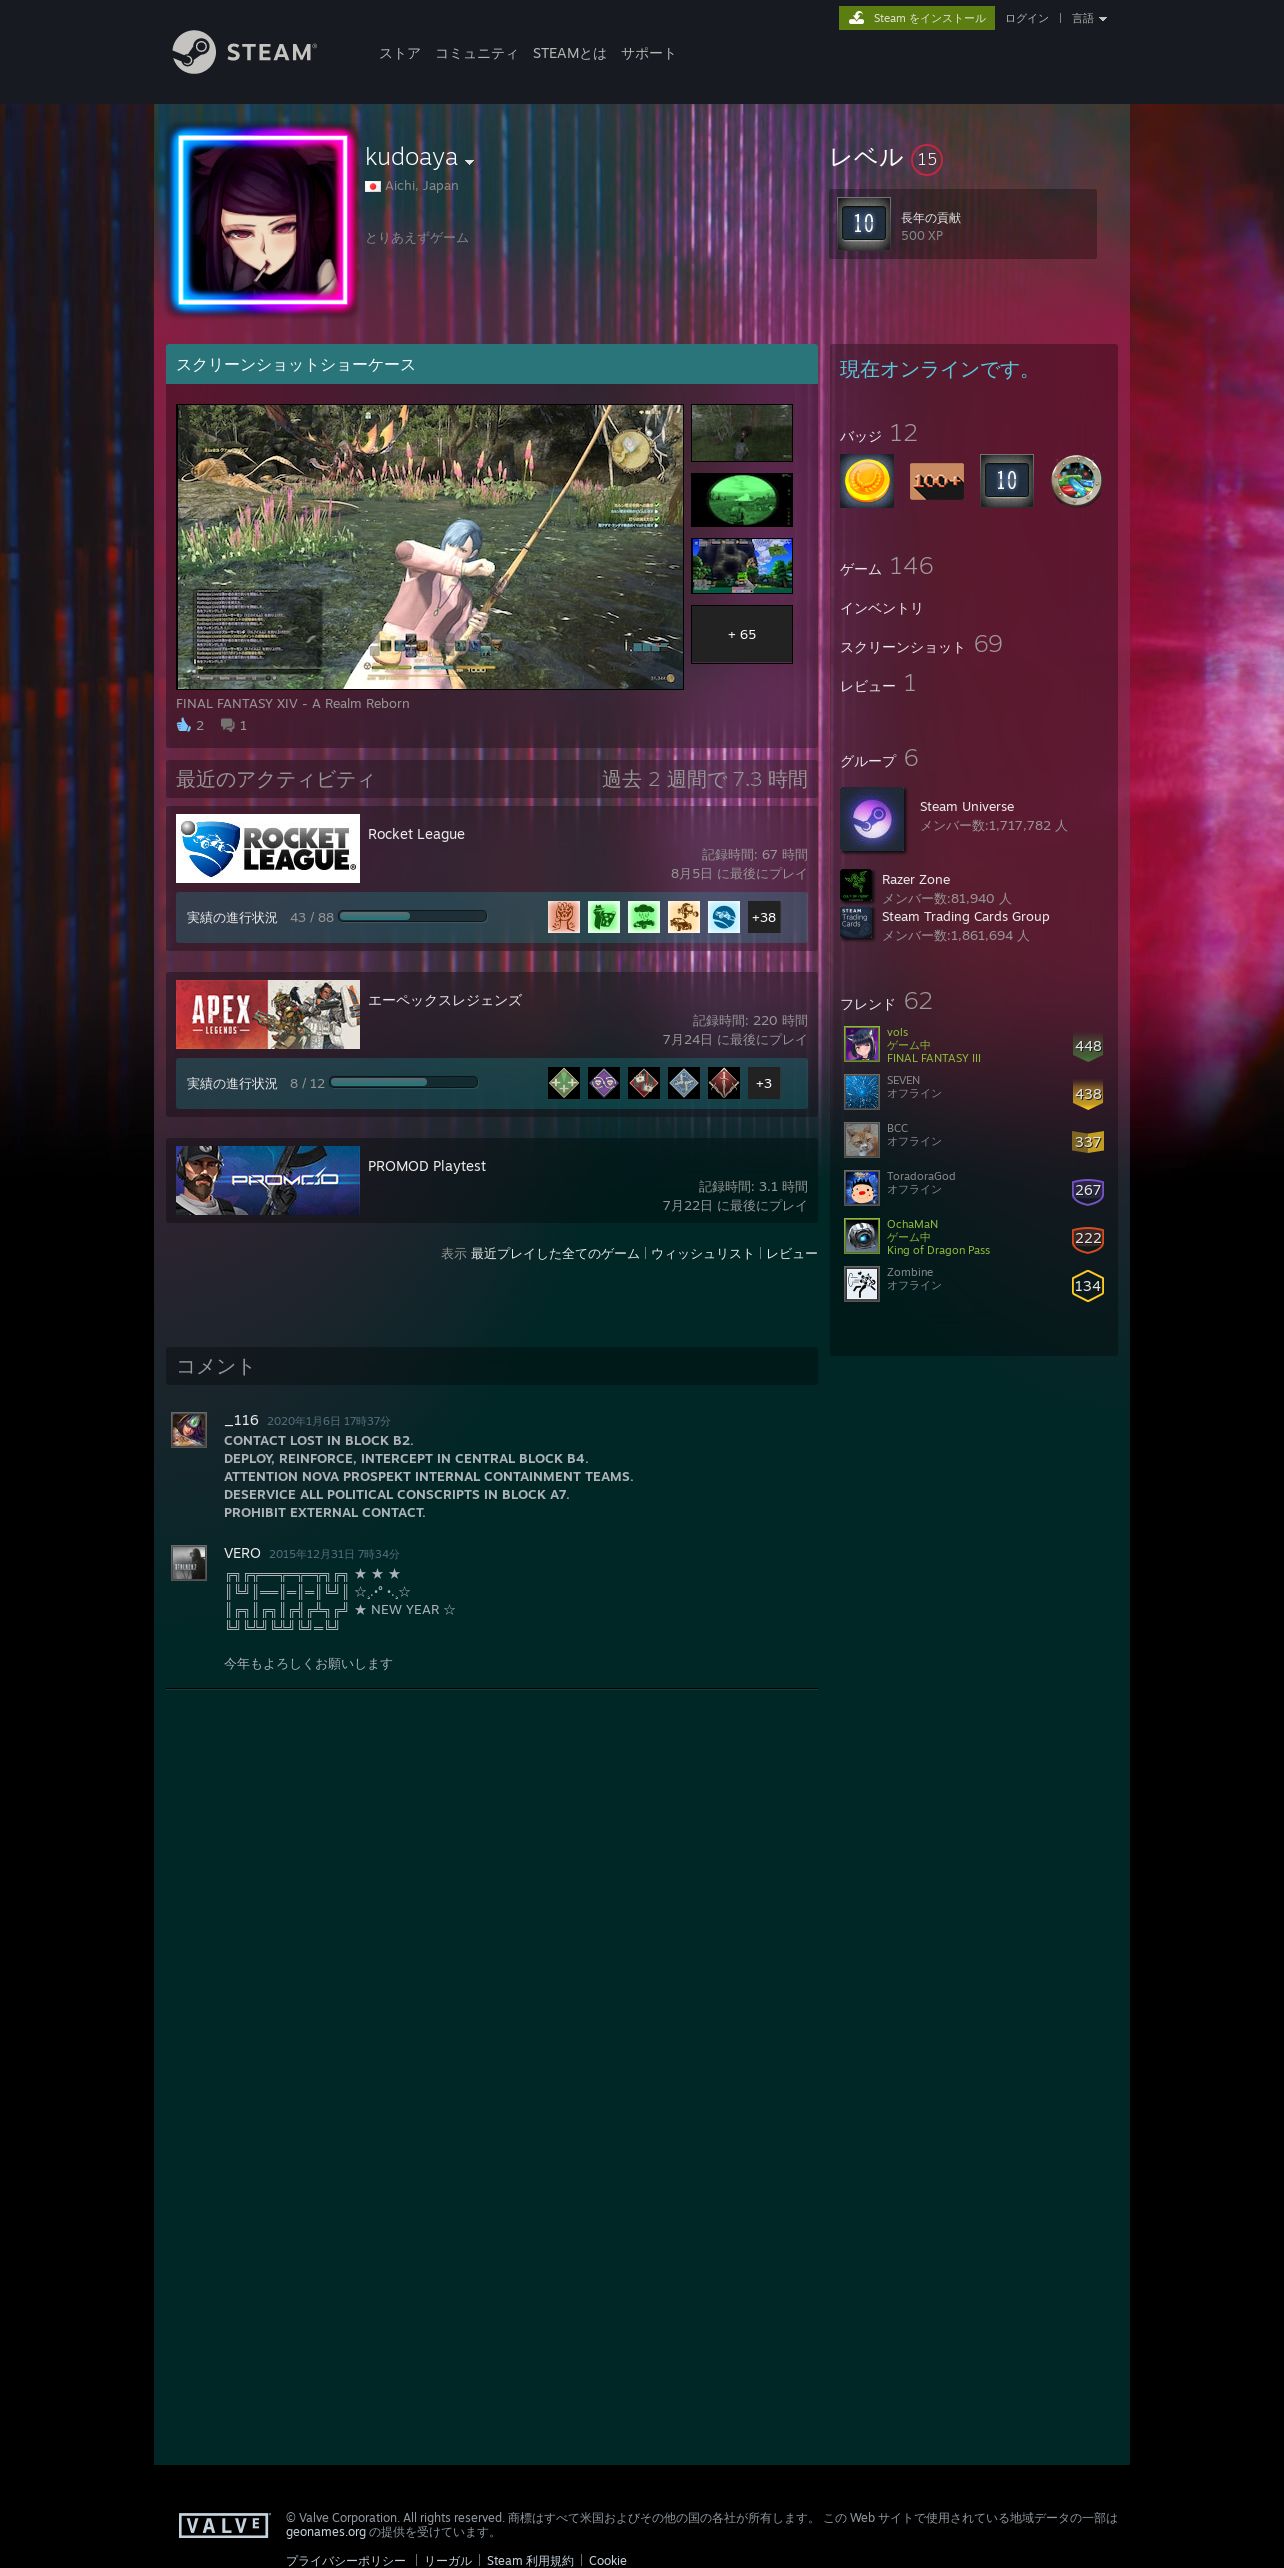
Task: Open the dark forest screenshot thumbnail
Action: click(x=742, y=432)
